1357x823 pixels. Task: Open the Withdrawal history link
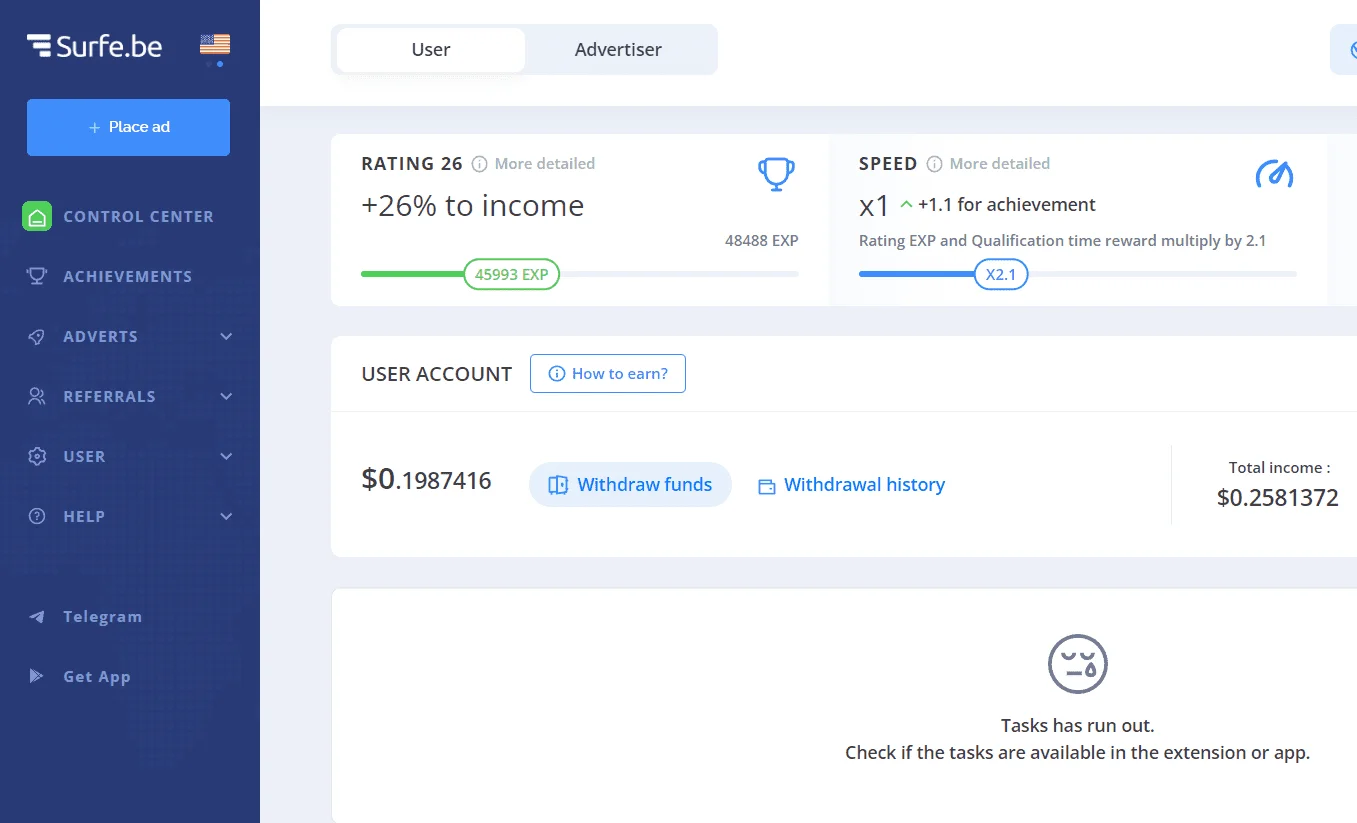864,485
